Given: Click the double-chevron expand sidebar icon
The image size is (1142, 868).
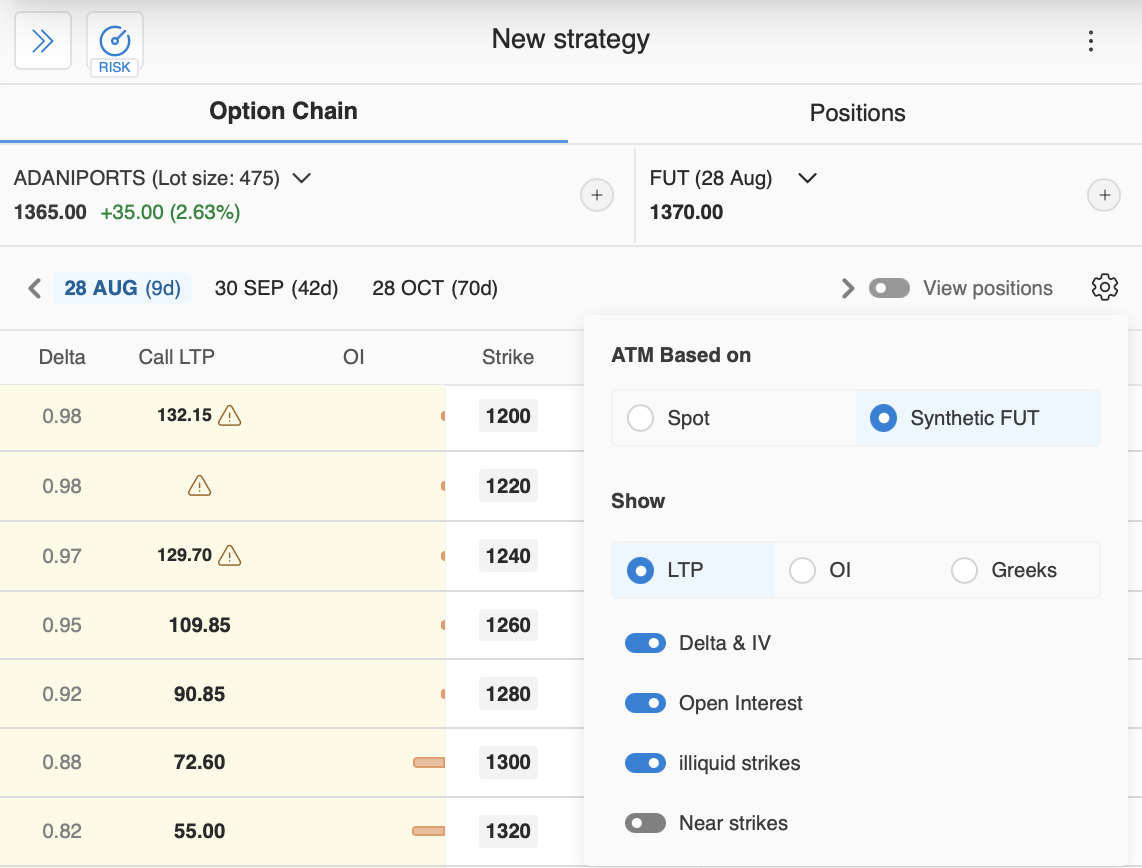Looking at the screenshot, I should click(x=42, y=41).
